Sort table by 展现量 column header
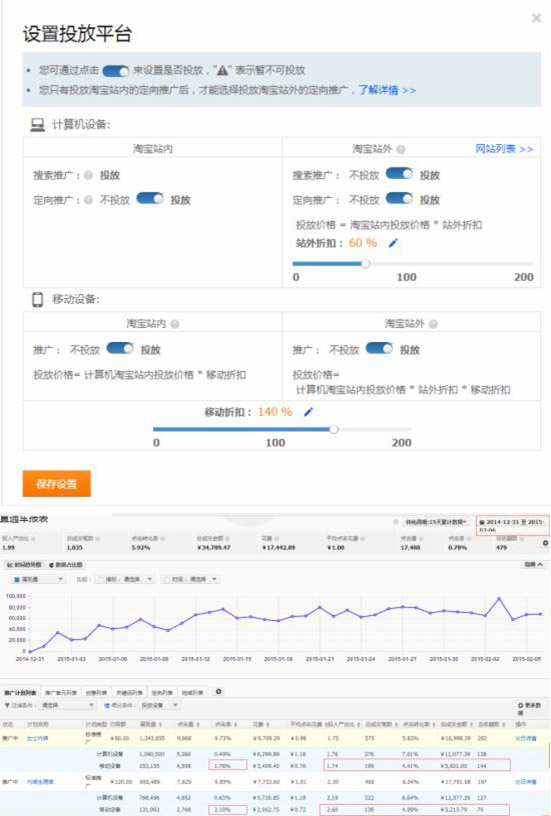551x816 pixels. (149, 724)
